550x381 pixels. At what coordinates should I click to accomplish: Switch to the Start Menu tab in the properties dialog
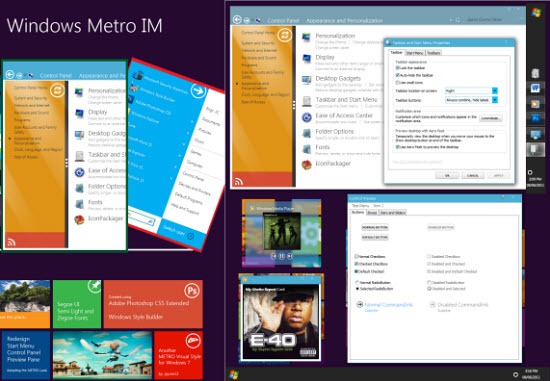pyautogui.click(x=415, y=53)
